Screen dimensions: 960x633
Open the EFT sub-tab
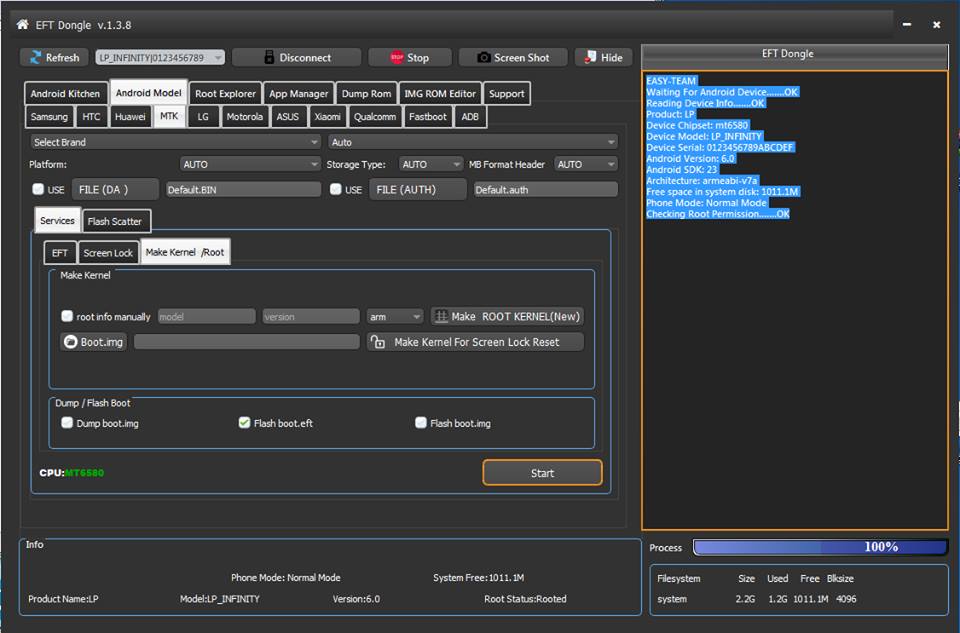click(59, 252)
